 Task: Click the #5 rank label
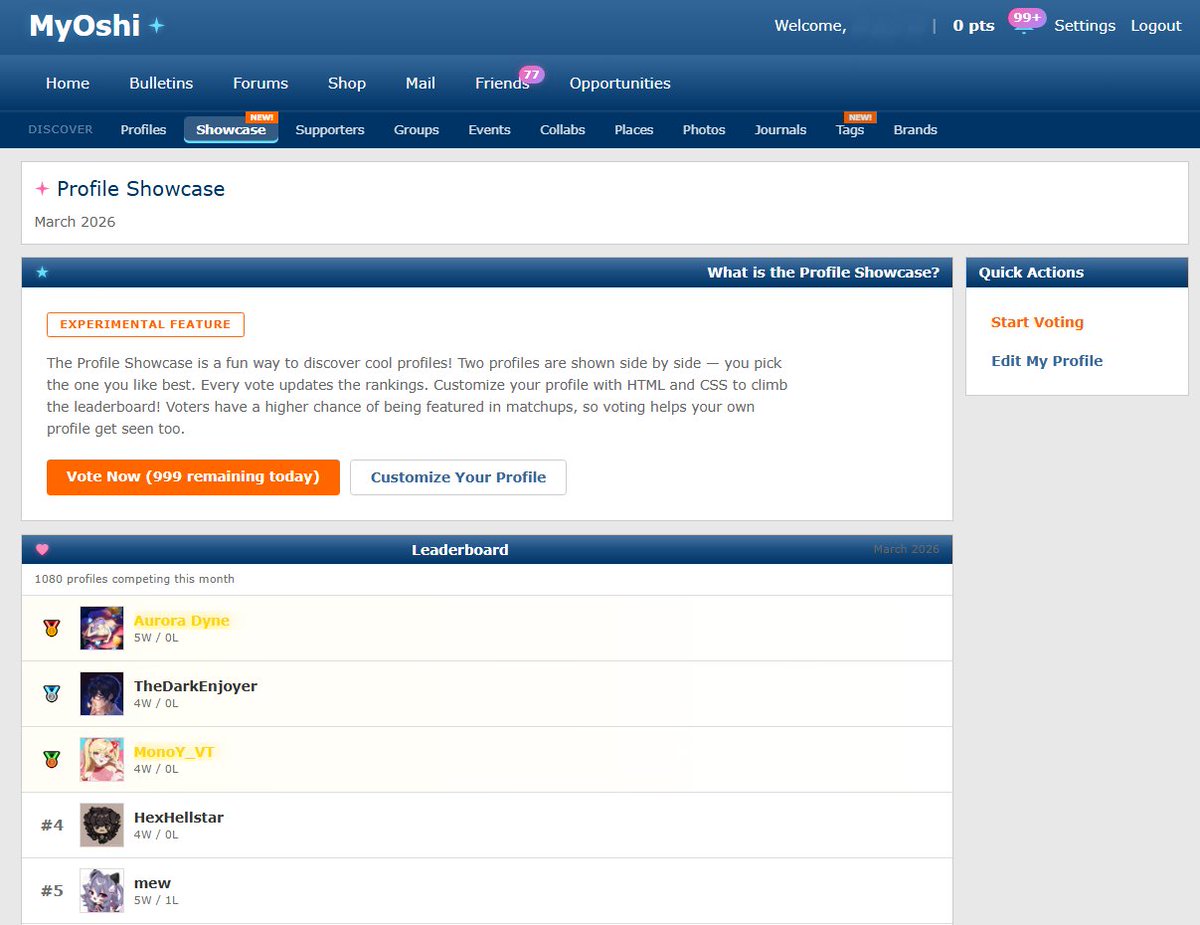point(52,890)
